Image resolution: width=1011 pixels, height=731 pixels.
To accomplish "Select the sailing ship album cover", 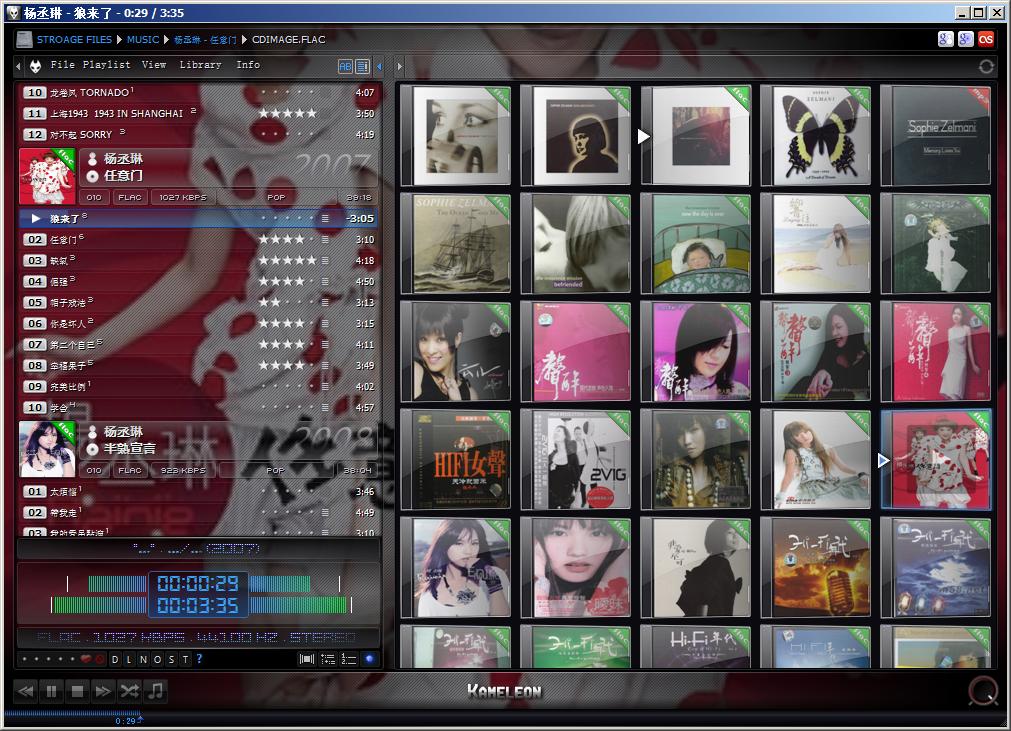I will pyautogui.click(x=456, y=244).
